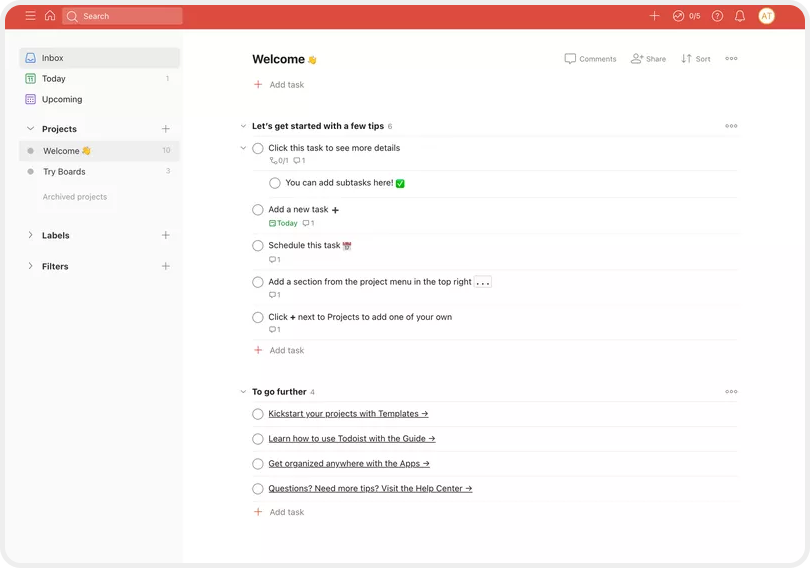Collapse the Projects section chevron
The width and height of the screenshot is (810, 568).
tap(30, 129)
